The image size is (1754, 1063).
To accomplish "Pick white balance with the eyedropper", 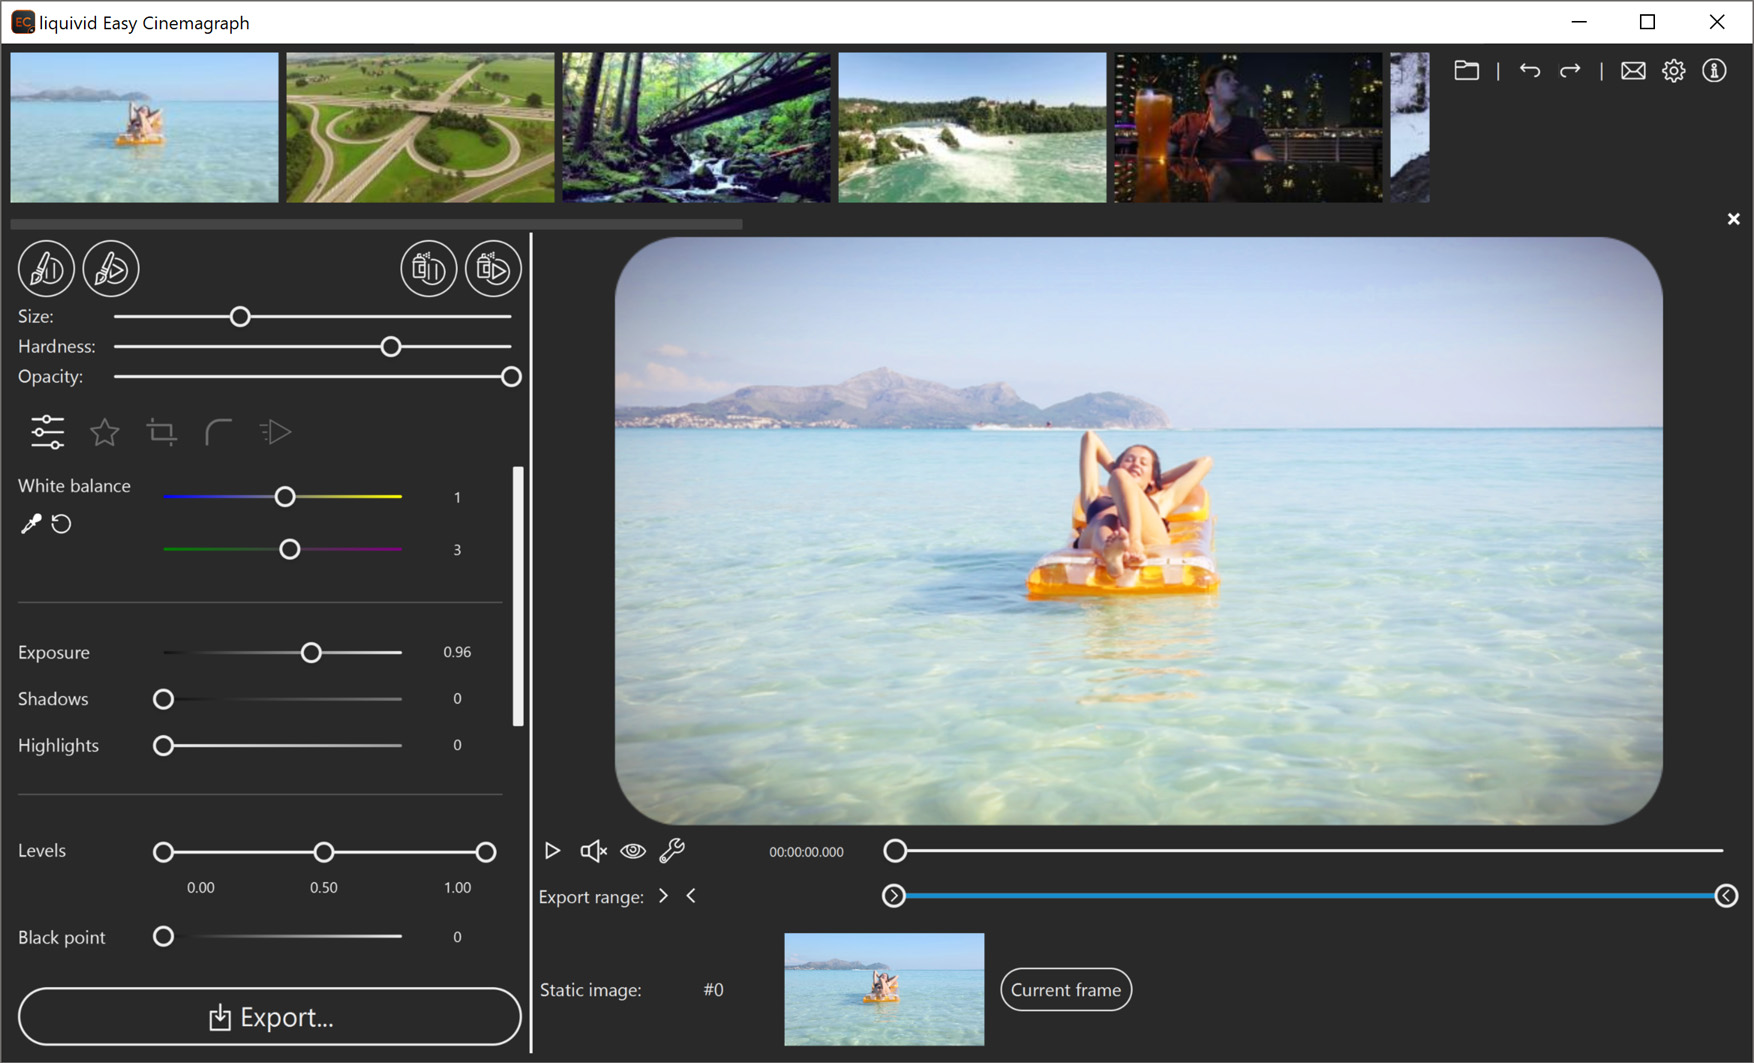I will pyautogui.click(x=31, y=524).
